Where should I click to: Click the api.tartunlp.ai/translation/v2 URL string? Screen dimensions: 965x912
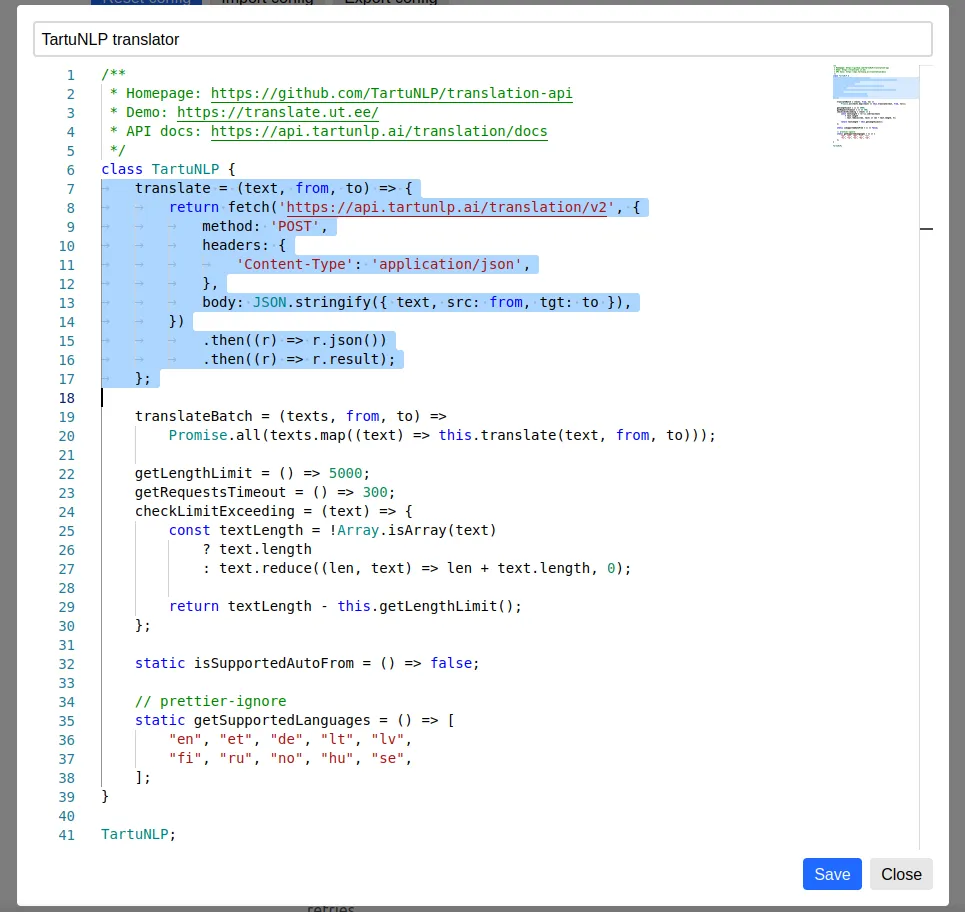pyautogui.click(x=446, y=207)
